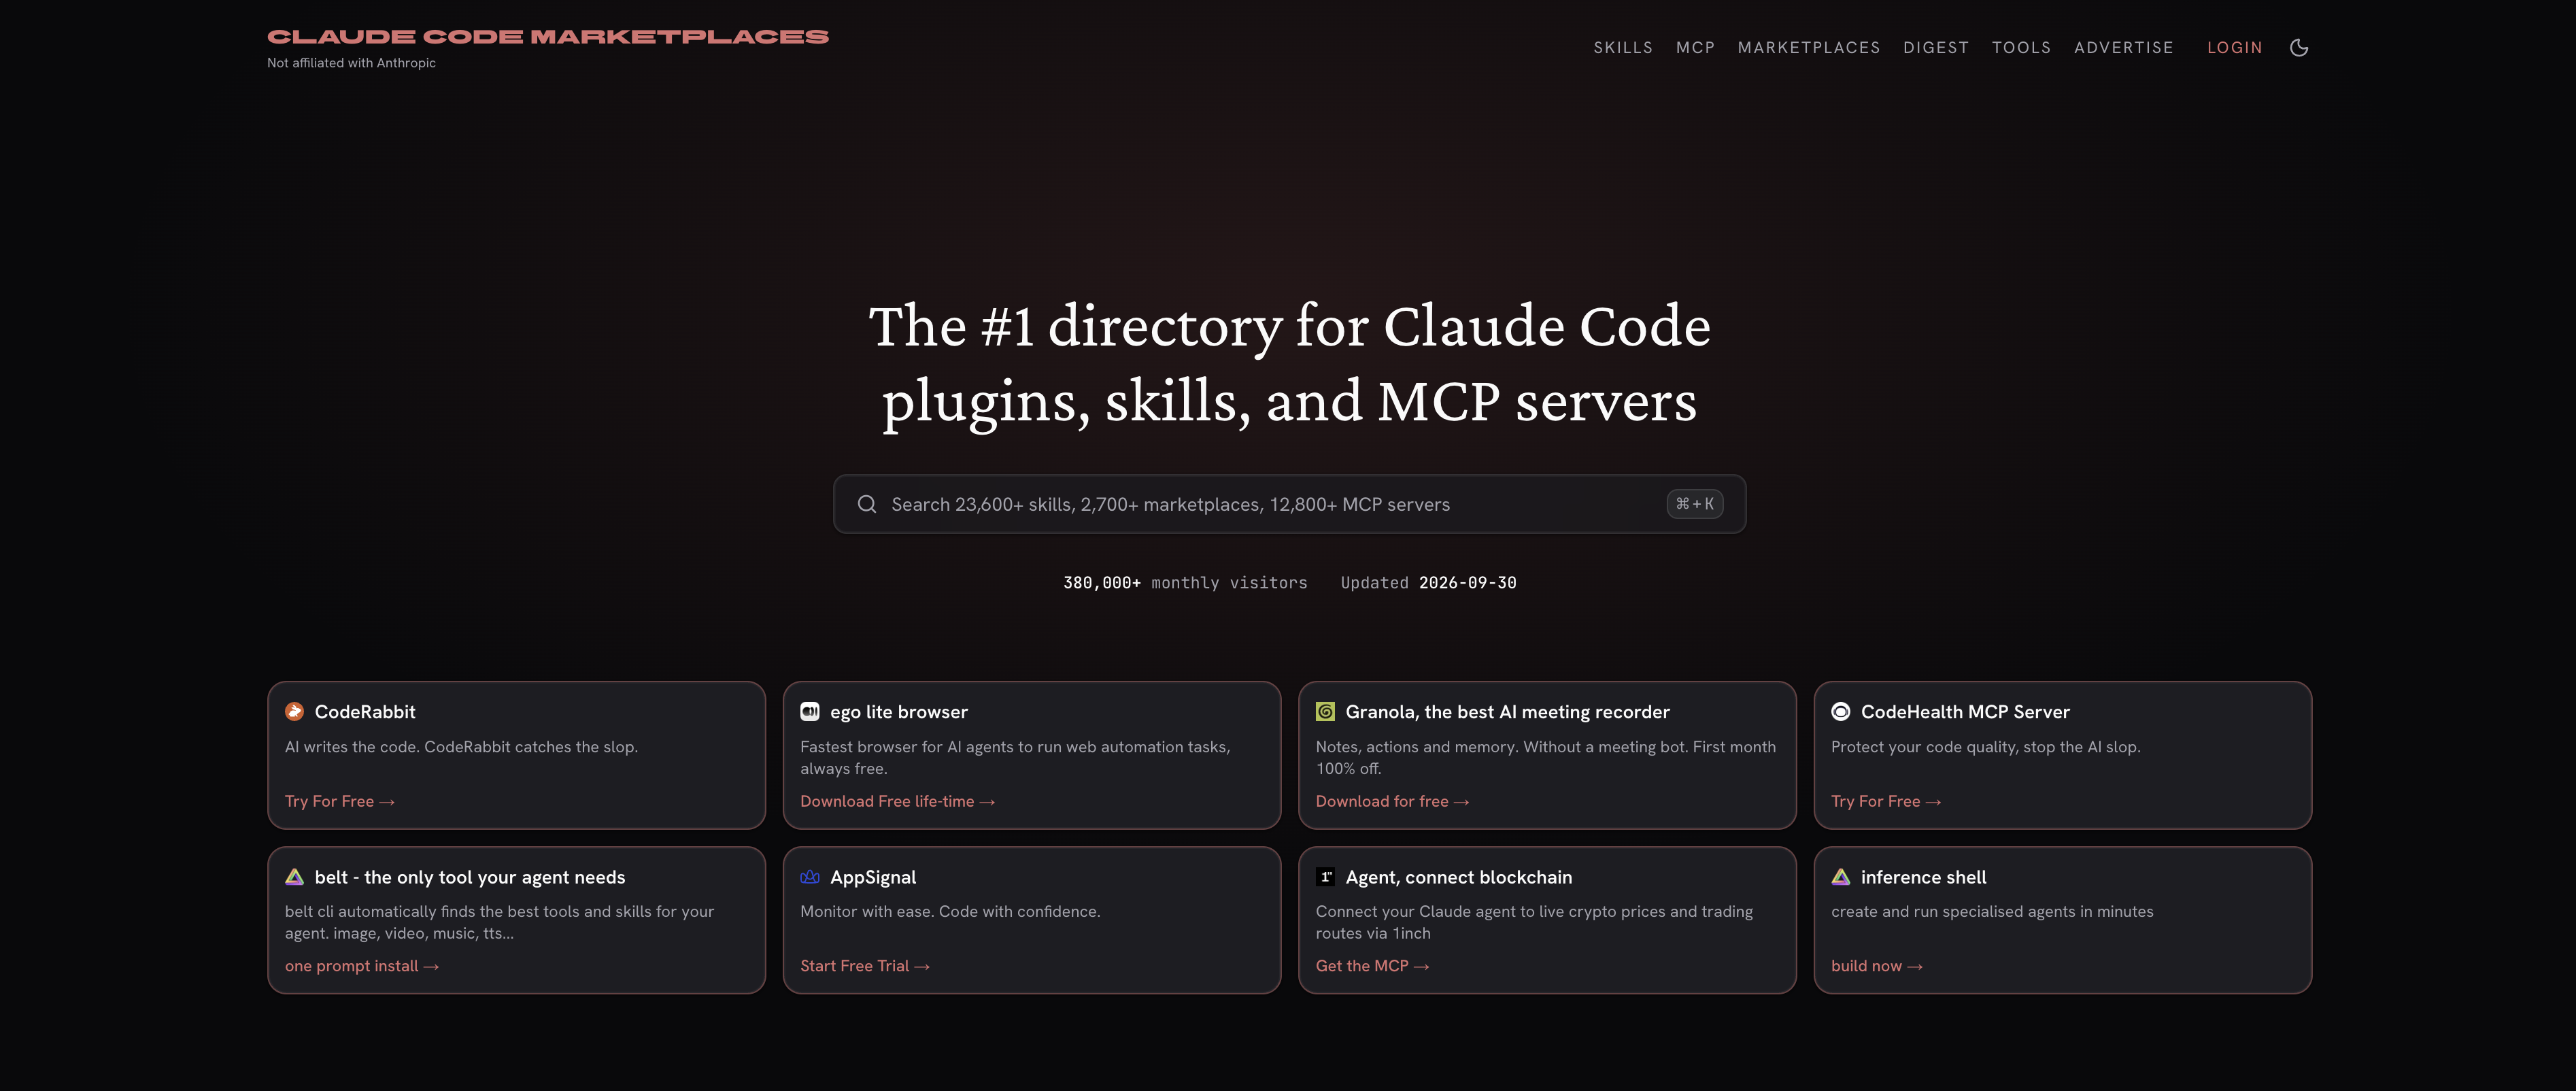This screenshot has height=1091, width=2576.
Task: Click the ⌘+K shortcut badge
Action: (x=1694, y=504)
